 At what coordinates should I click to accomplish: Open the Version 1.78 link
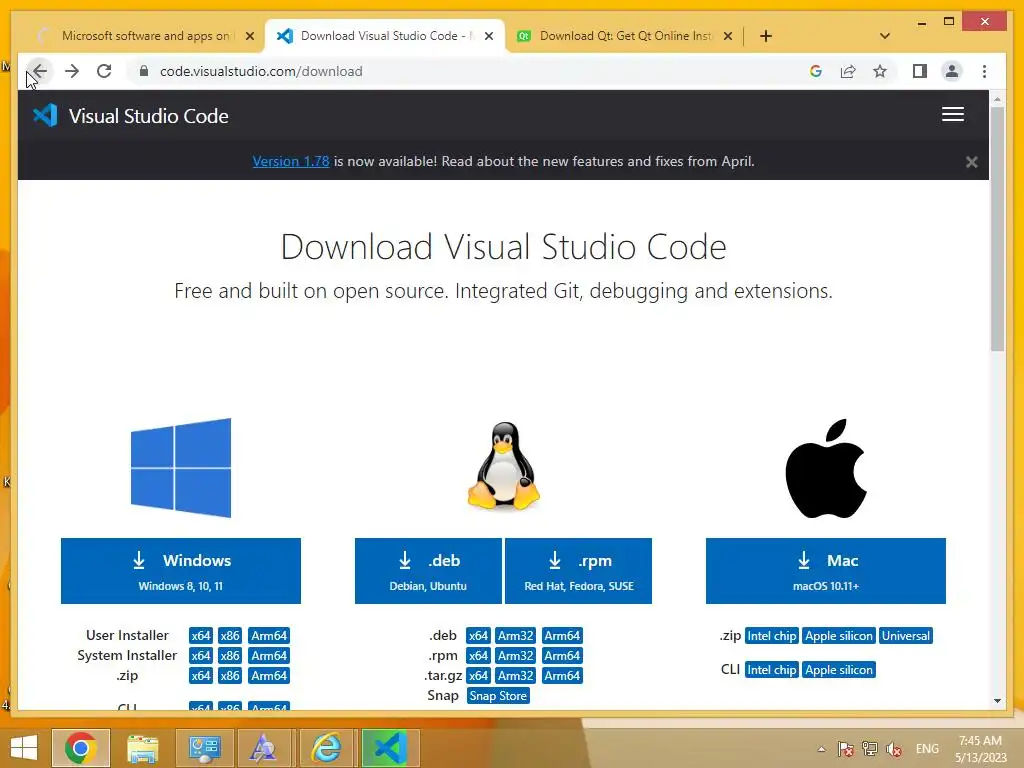pos(291,161)
